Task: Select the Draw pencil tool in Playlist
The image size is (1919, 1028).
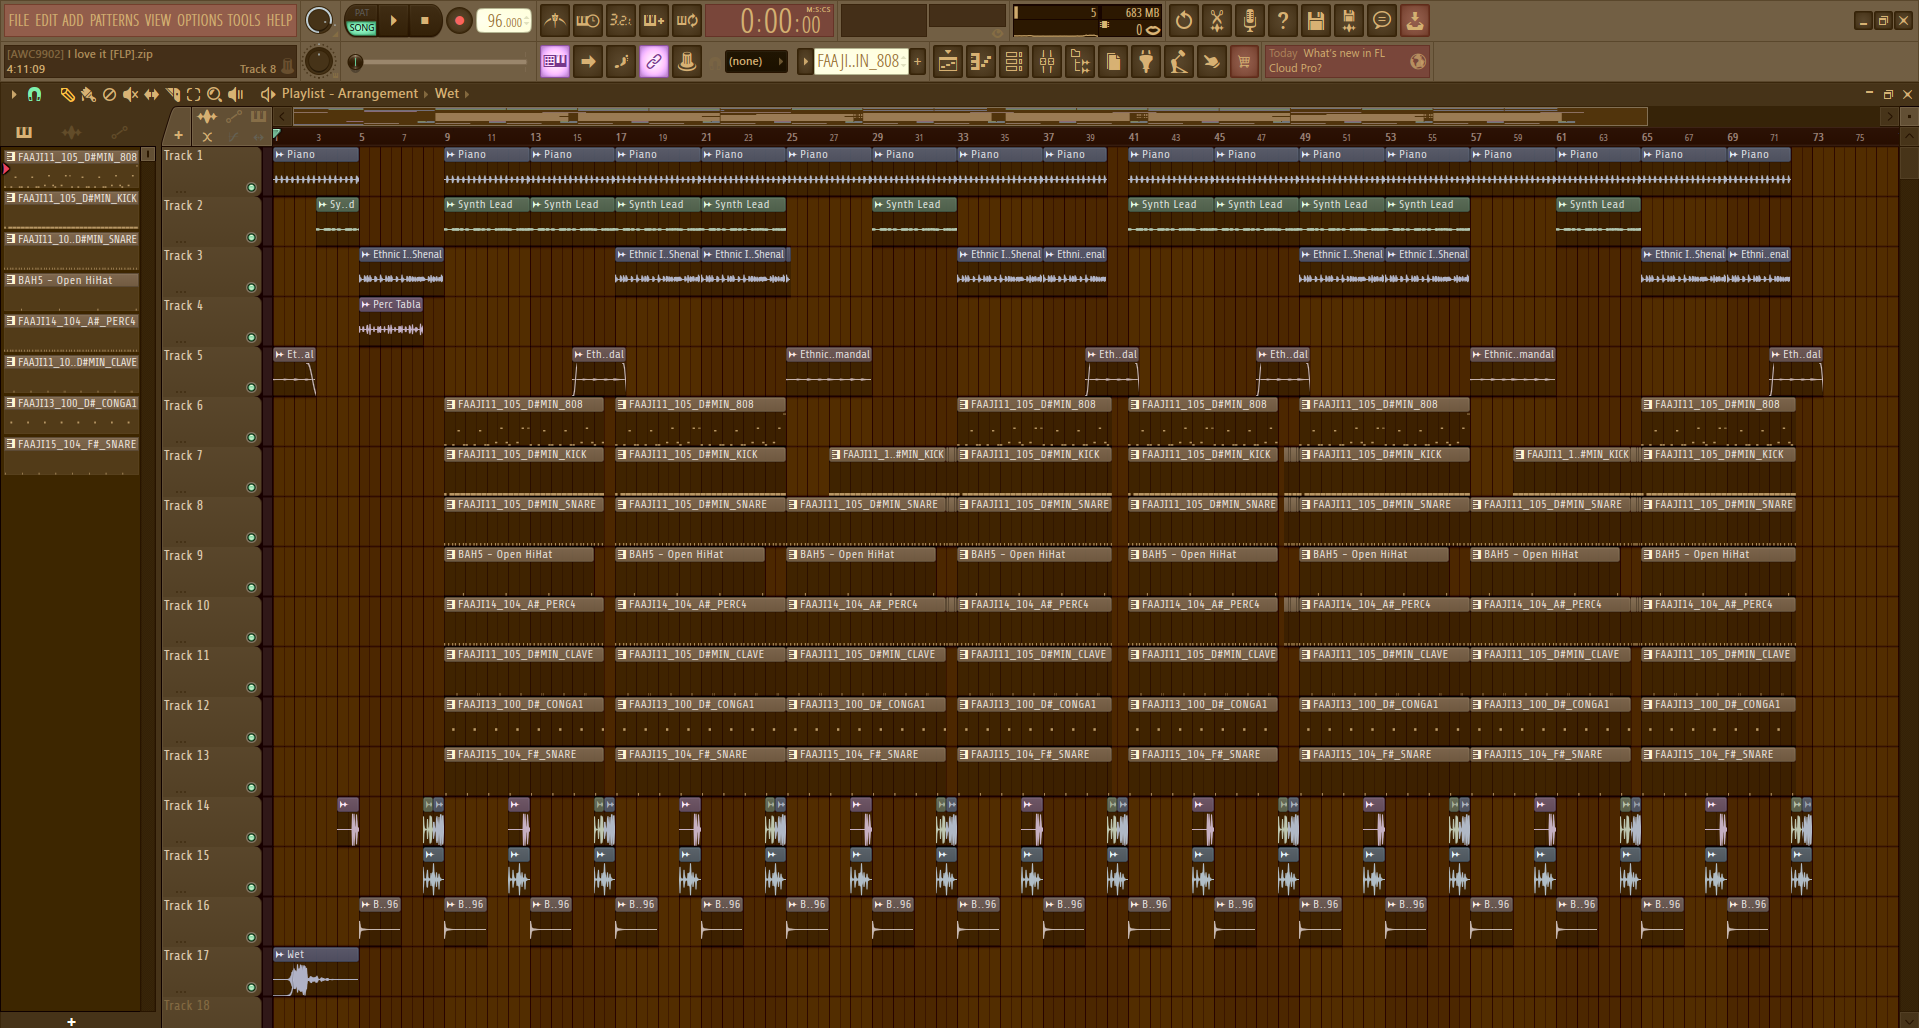Action: click(x=67, y=94)
